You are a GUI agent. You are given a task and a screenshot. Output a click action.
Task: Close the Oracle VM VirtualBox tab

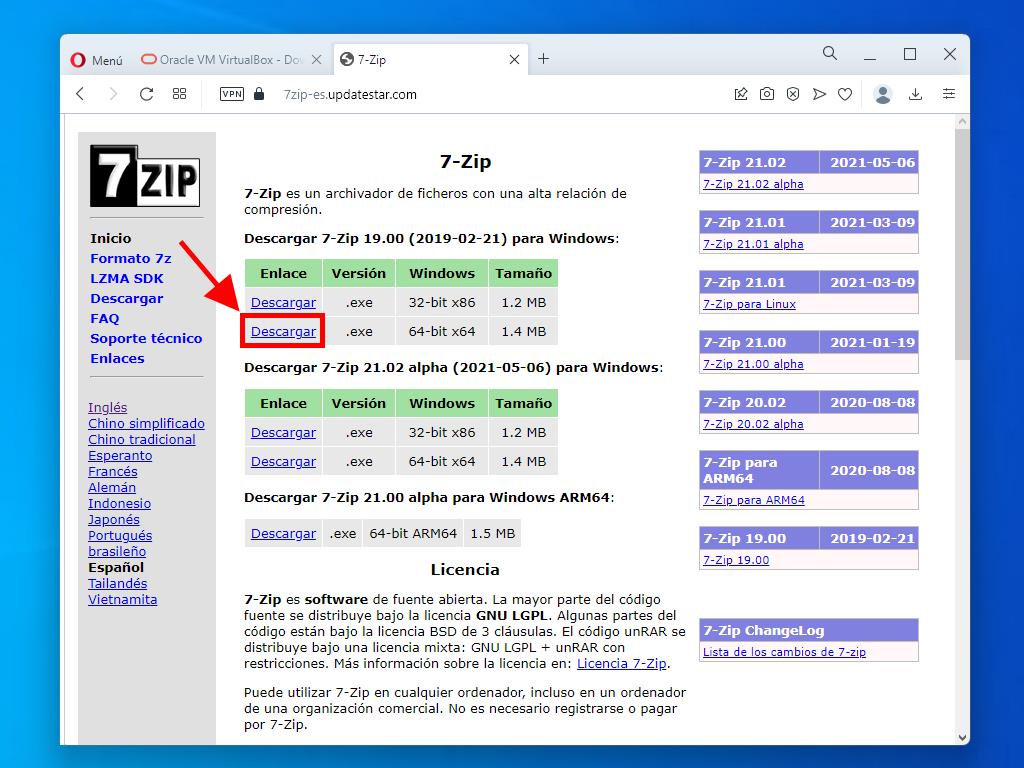[317, 59]
